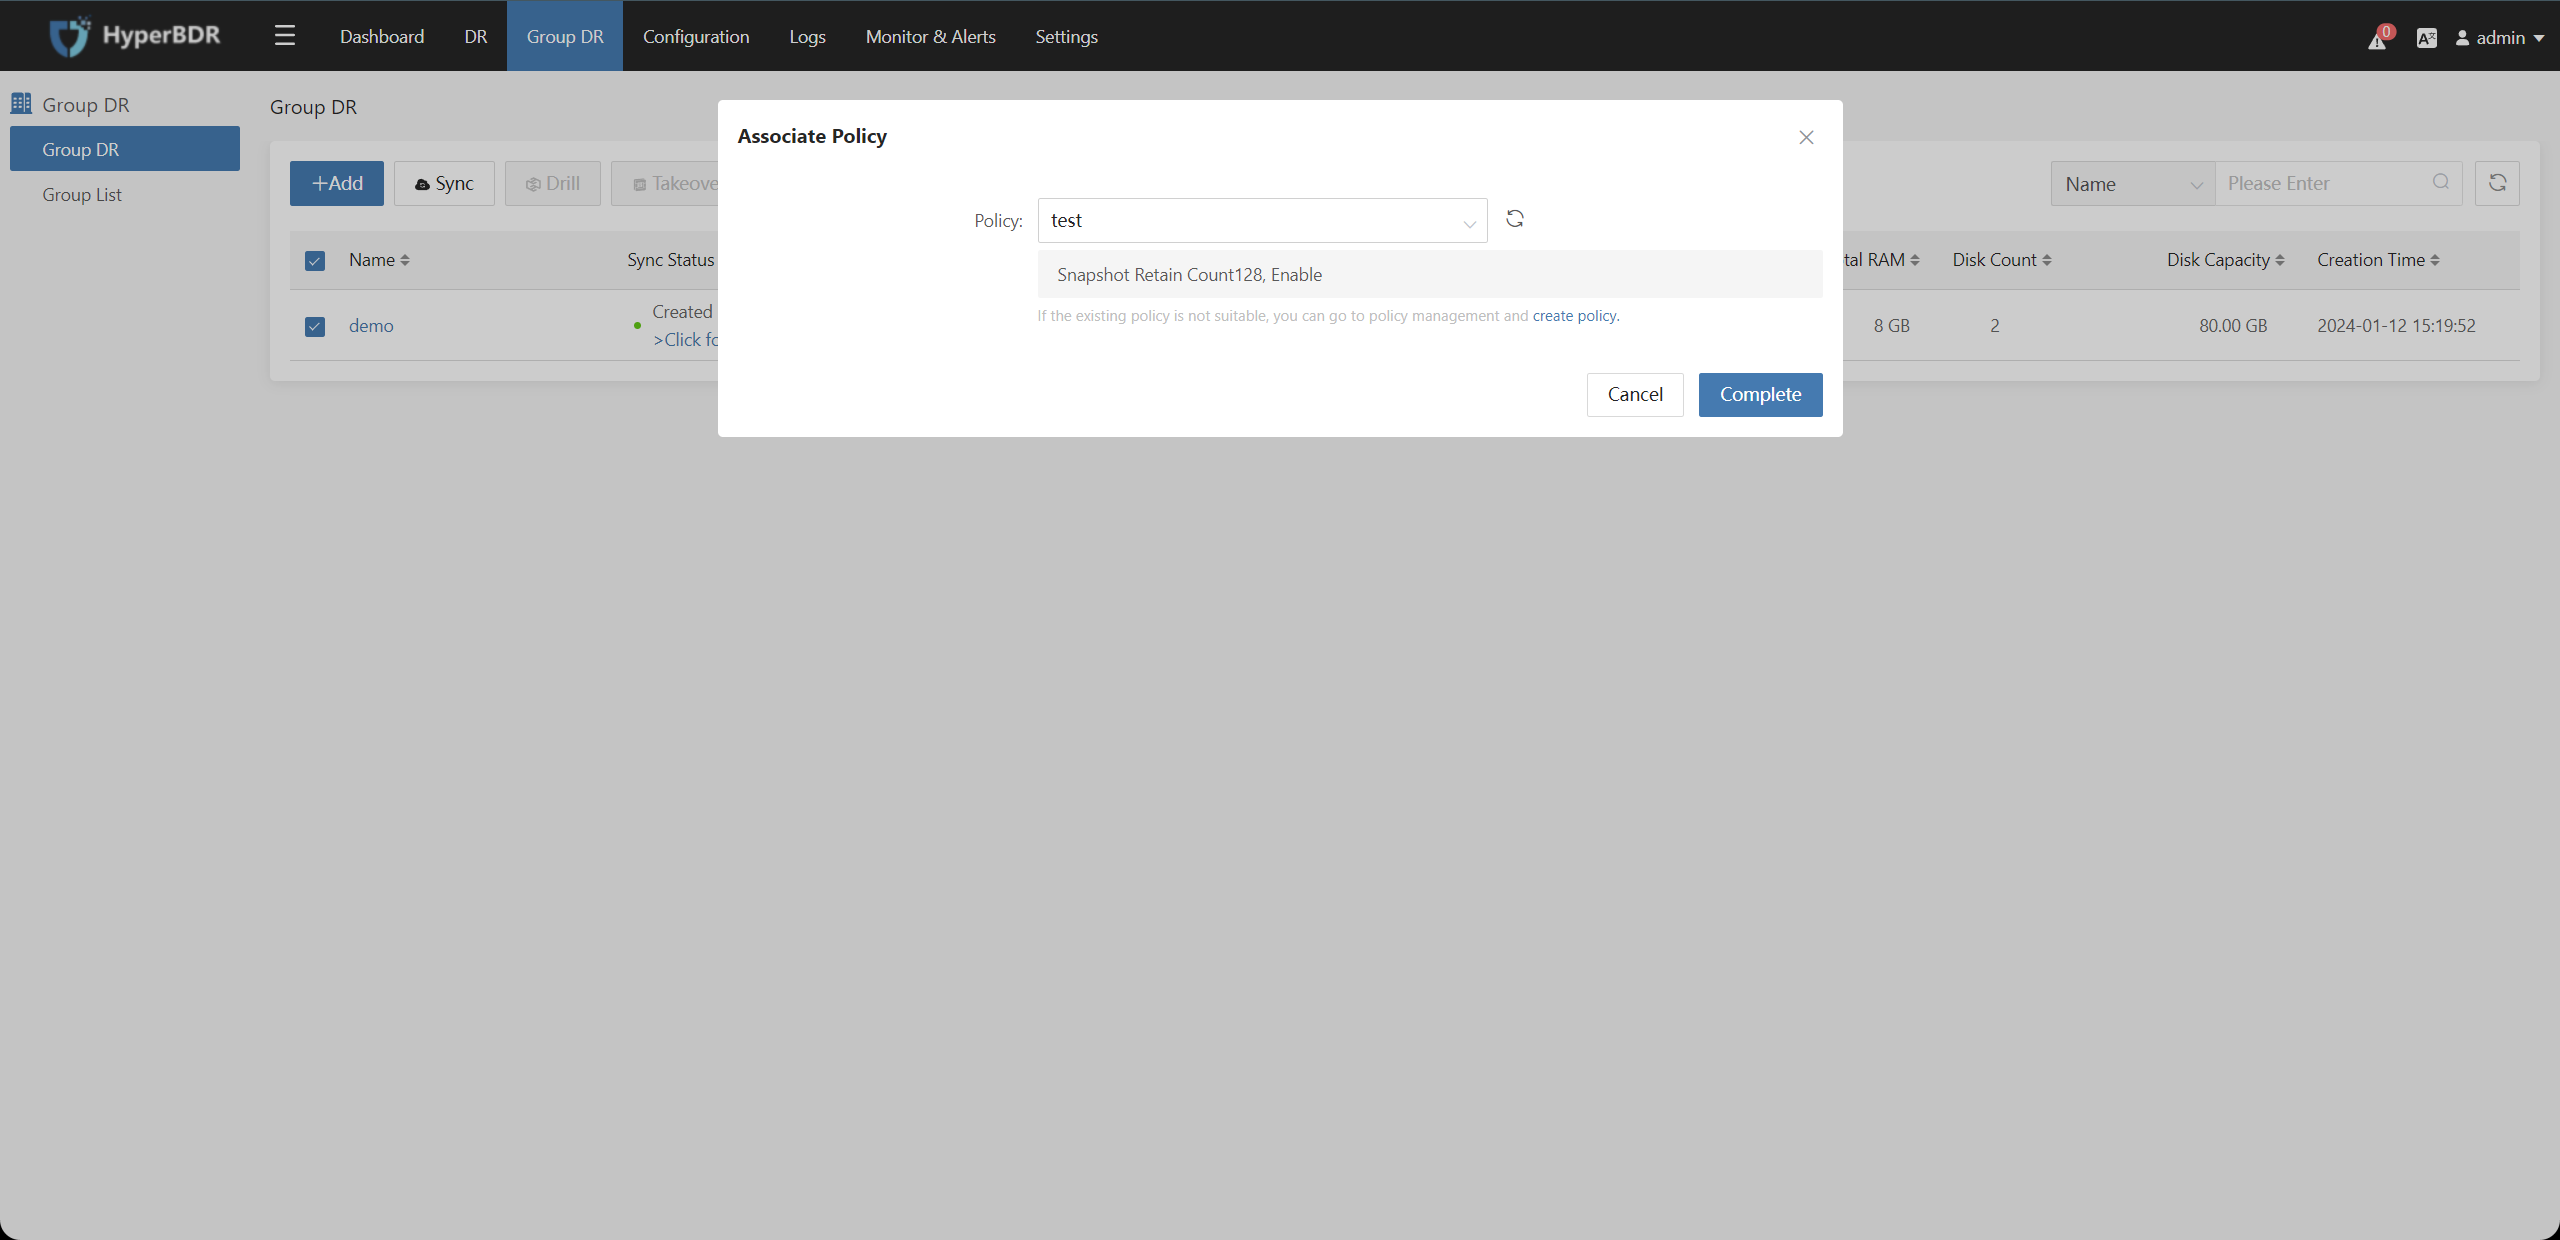Expand the Name sort dropdown
This screenshot has height=1240, width=2560.
[2131, 183]
